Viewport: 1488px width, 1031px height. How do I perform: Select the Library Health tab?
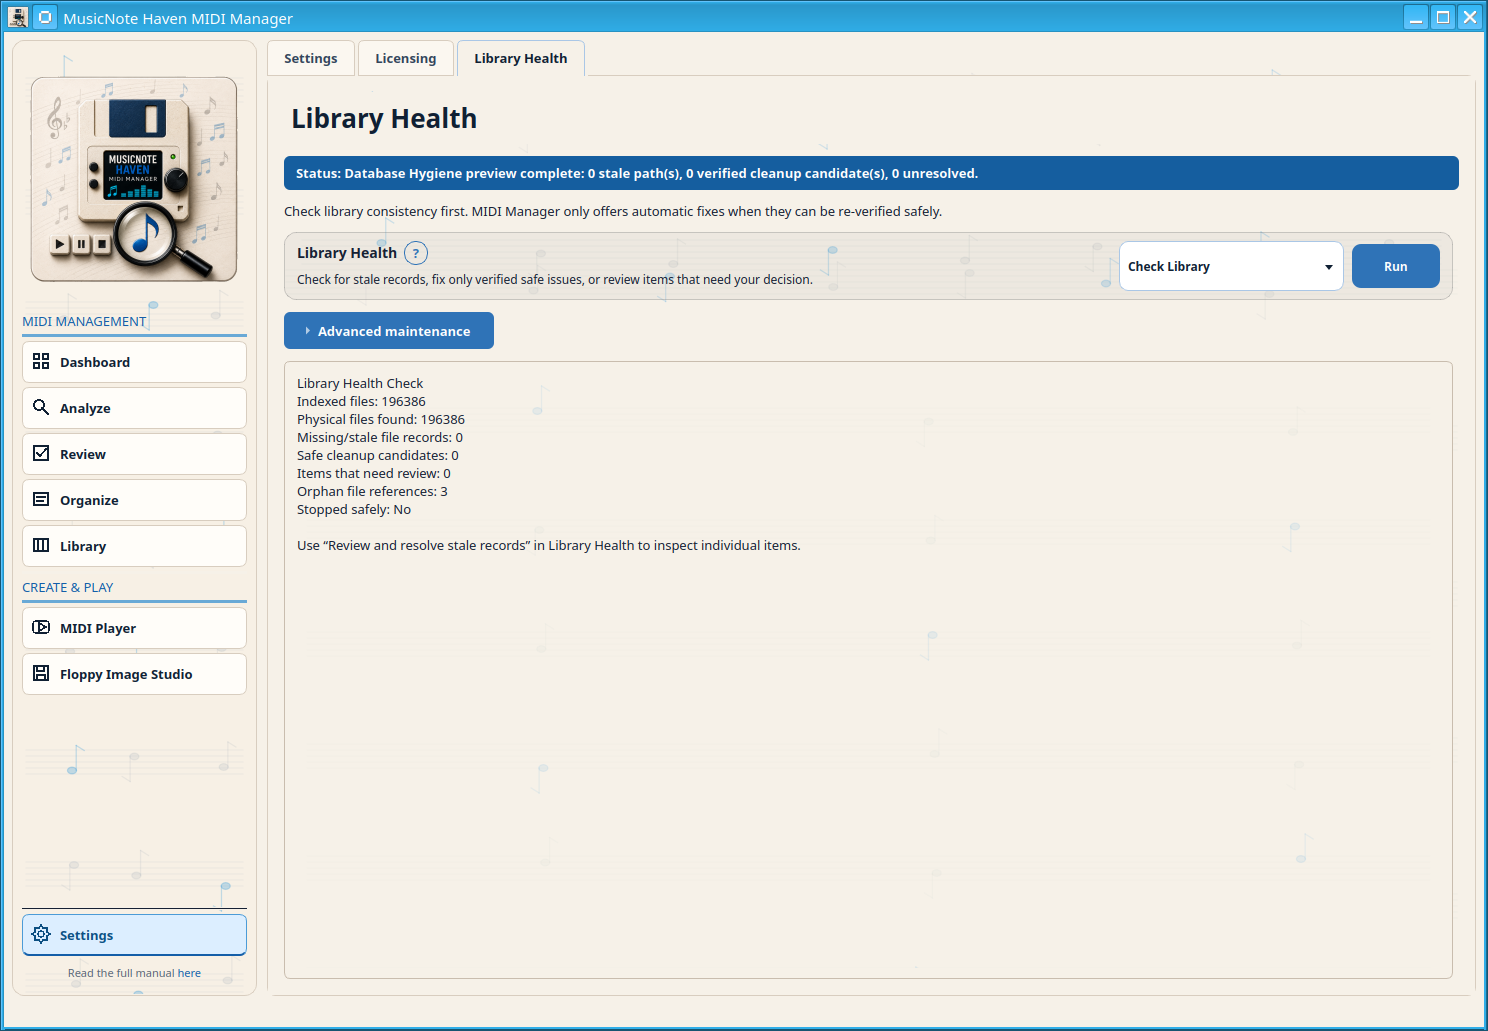click(x=520, y=58)
